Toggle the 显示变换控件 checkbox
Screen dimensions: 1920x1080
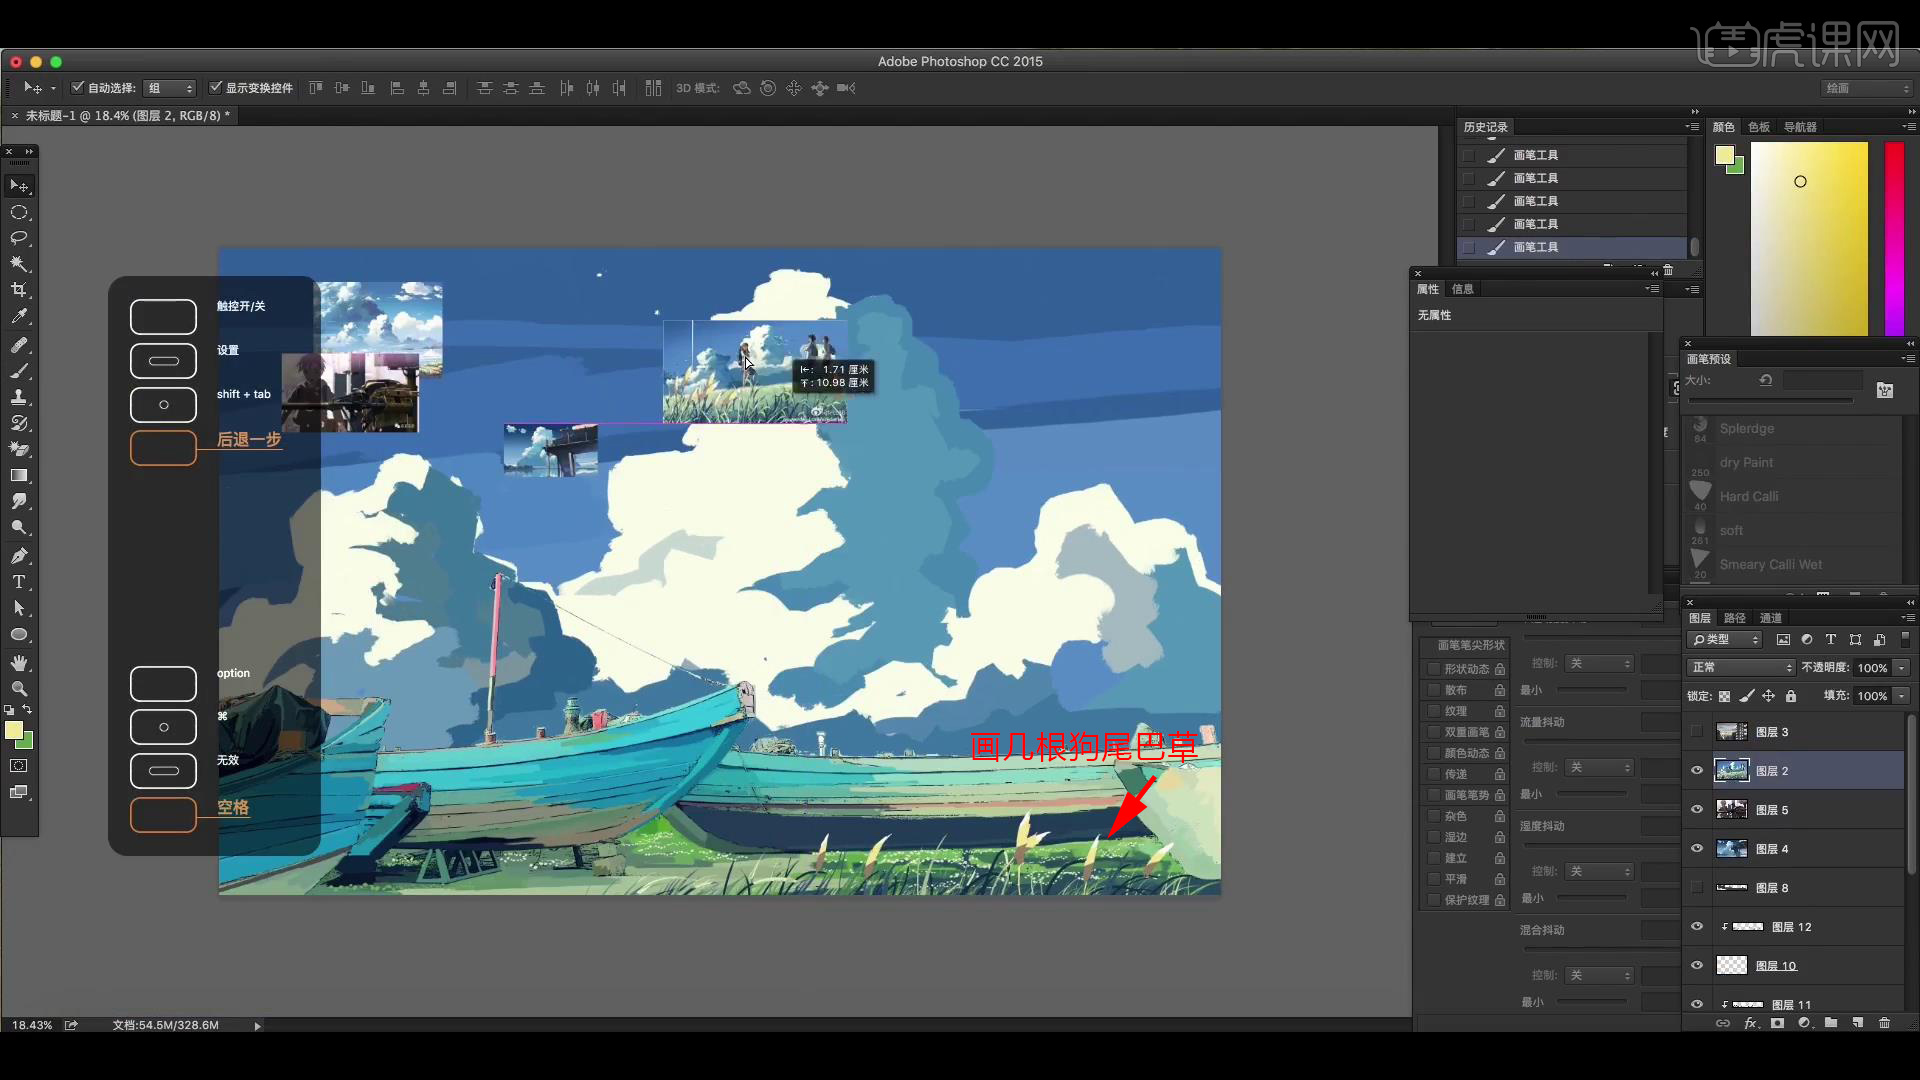pyautogui.click(x=215, y=88)
